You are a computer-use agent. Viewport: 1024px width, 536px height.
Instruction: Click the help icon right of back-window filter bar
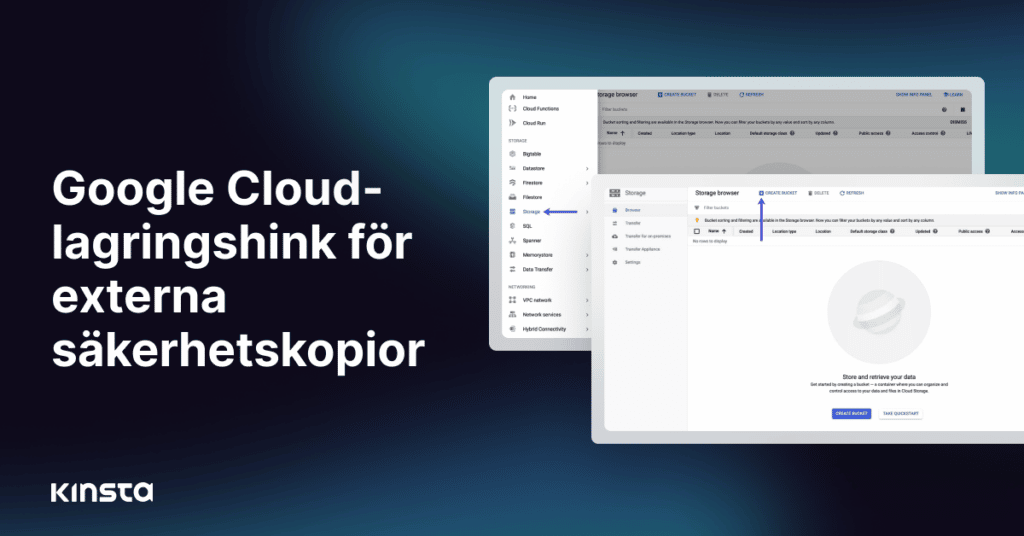pos(944,110)
